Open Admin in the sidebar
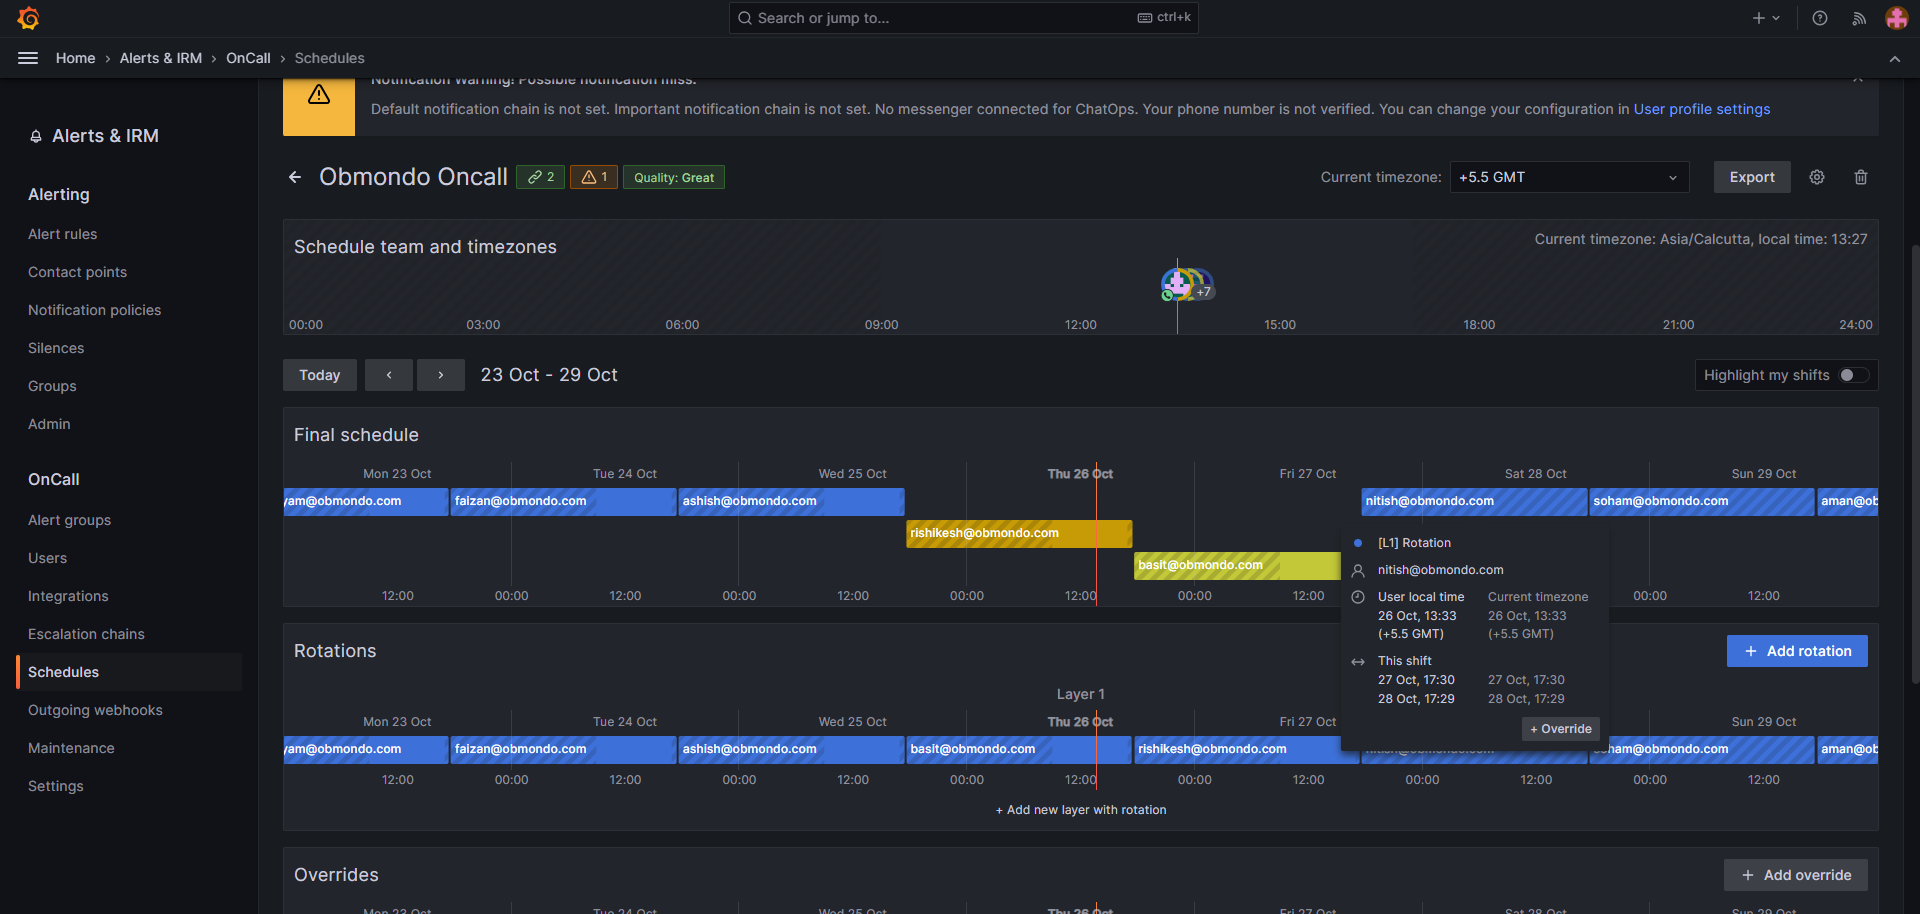 49,424
